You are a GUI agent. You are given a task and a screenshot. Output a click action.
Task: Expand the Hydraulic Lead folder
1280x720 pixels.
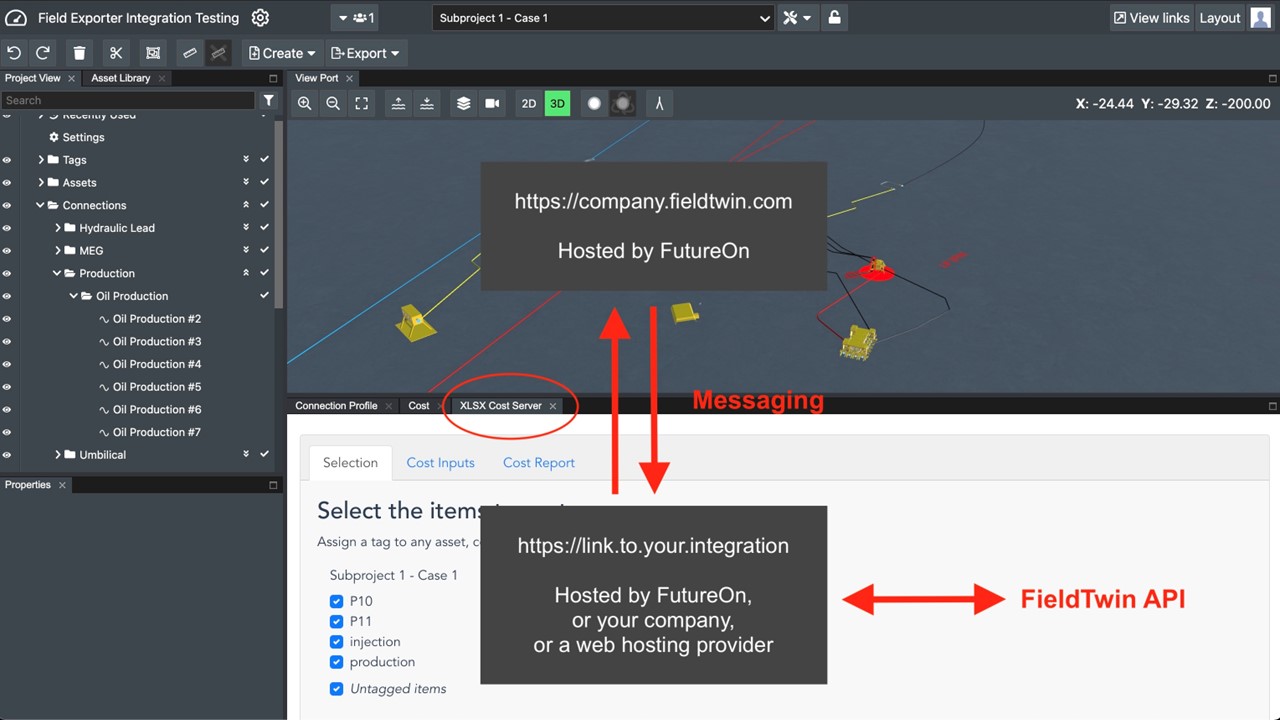click(58, 228)
